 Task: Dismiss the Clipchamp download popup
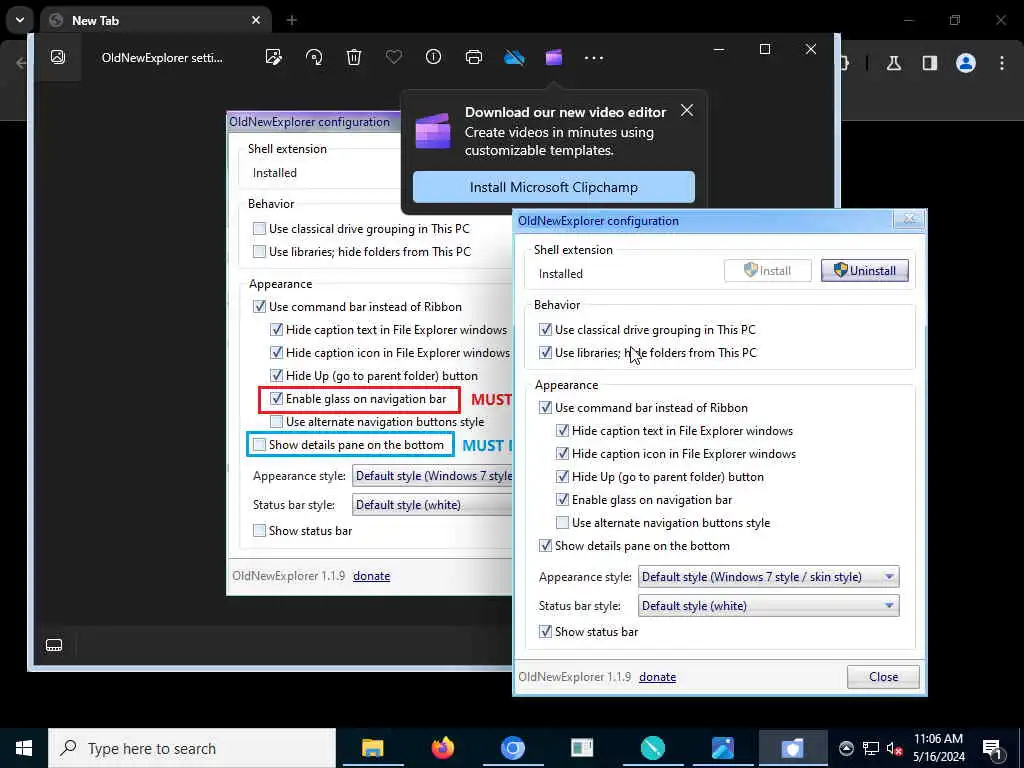coord(687,110)
